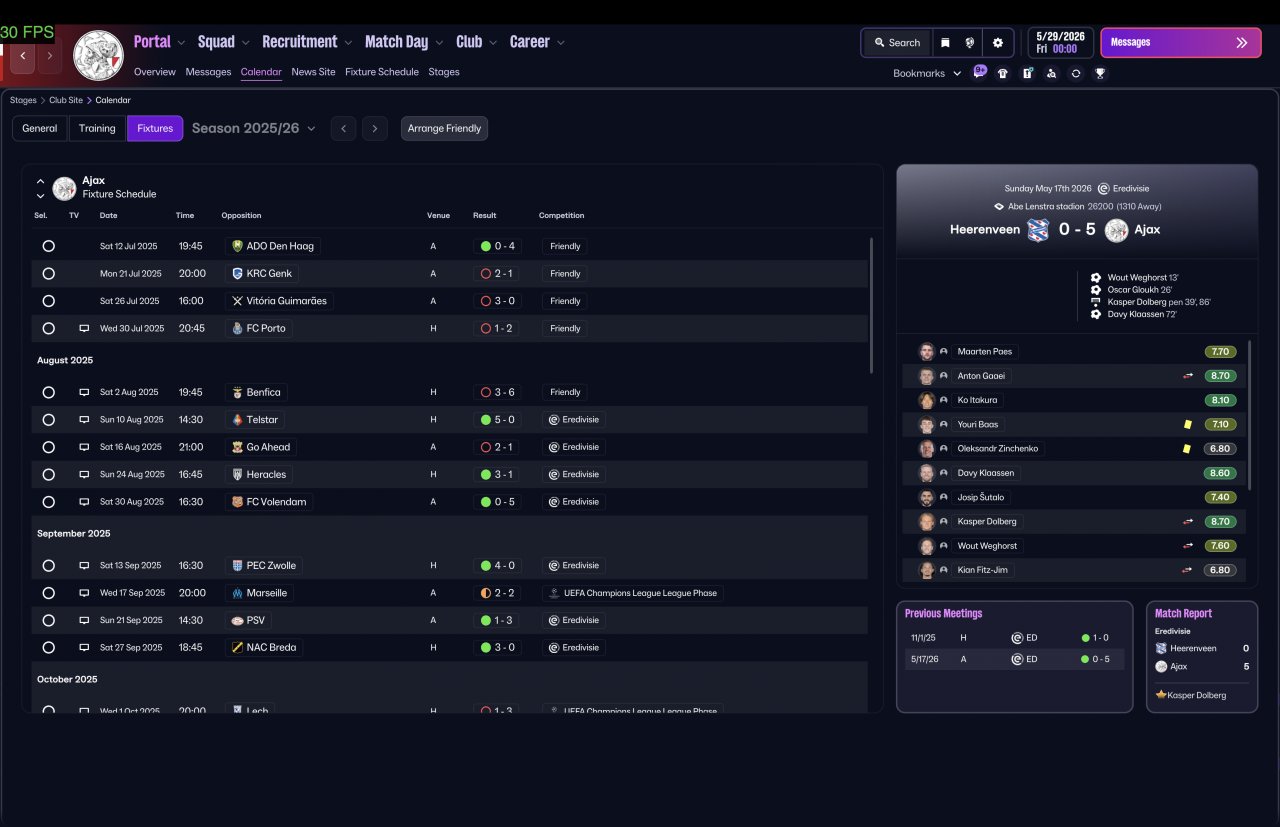Click the Marseille opposition name
The height and width of the screenshot is (827, 1280).
click(266, 593)
